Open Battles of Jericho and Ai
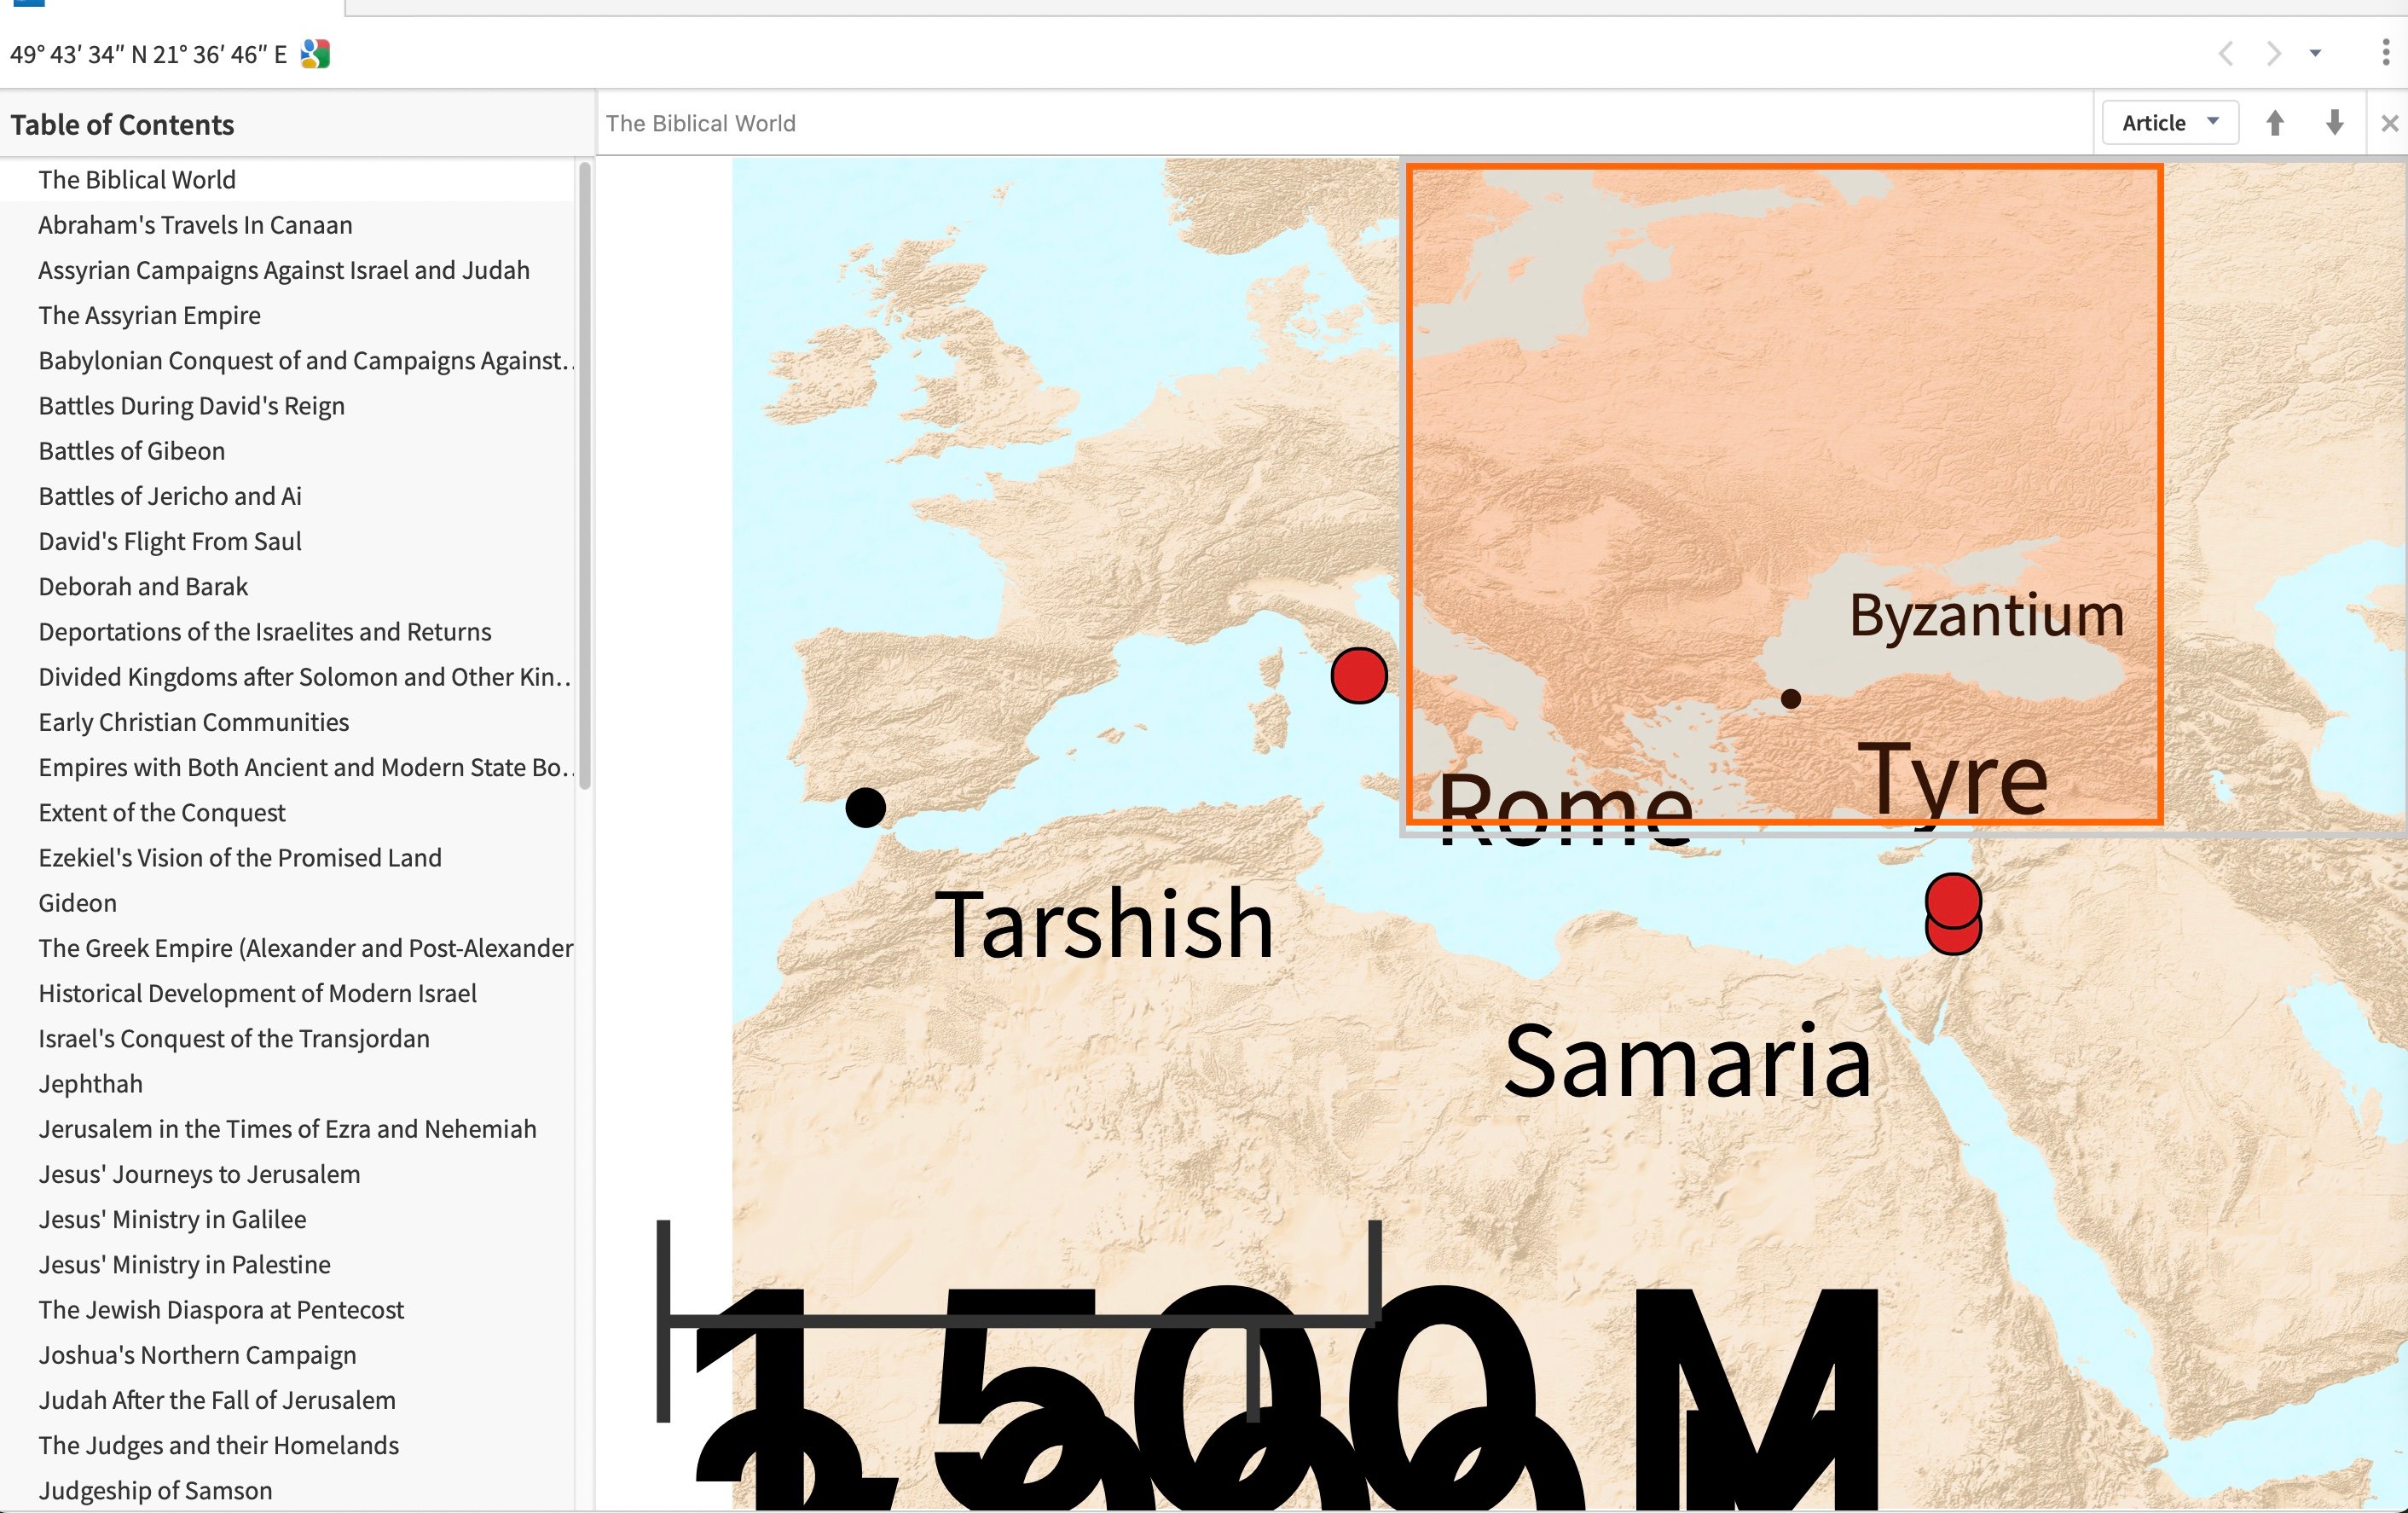Viewport: 2408px width, 1513px height. tap(170, 496)
